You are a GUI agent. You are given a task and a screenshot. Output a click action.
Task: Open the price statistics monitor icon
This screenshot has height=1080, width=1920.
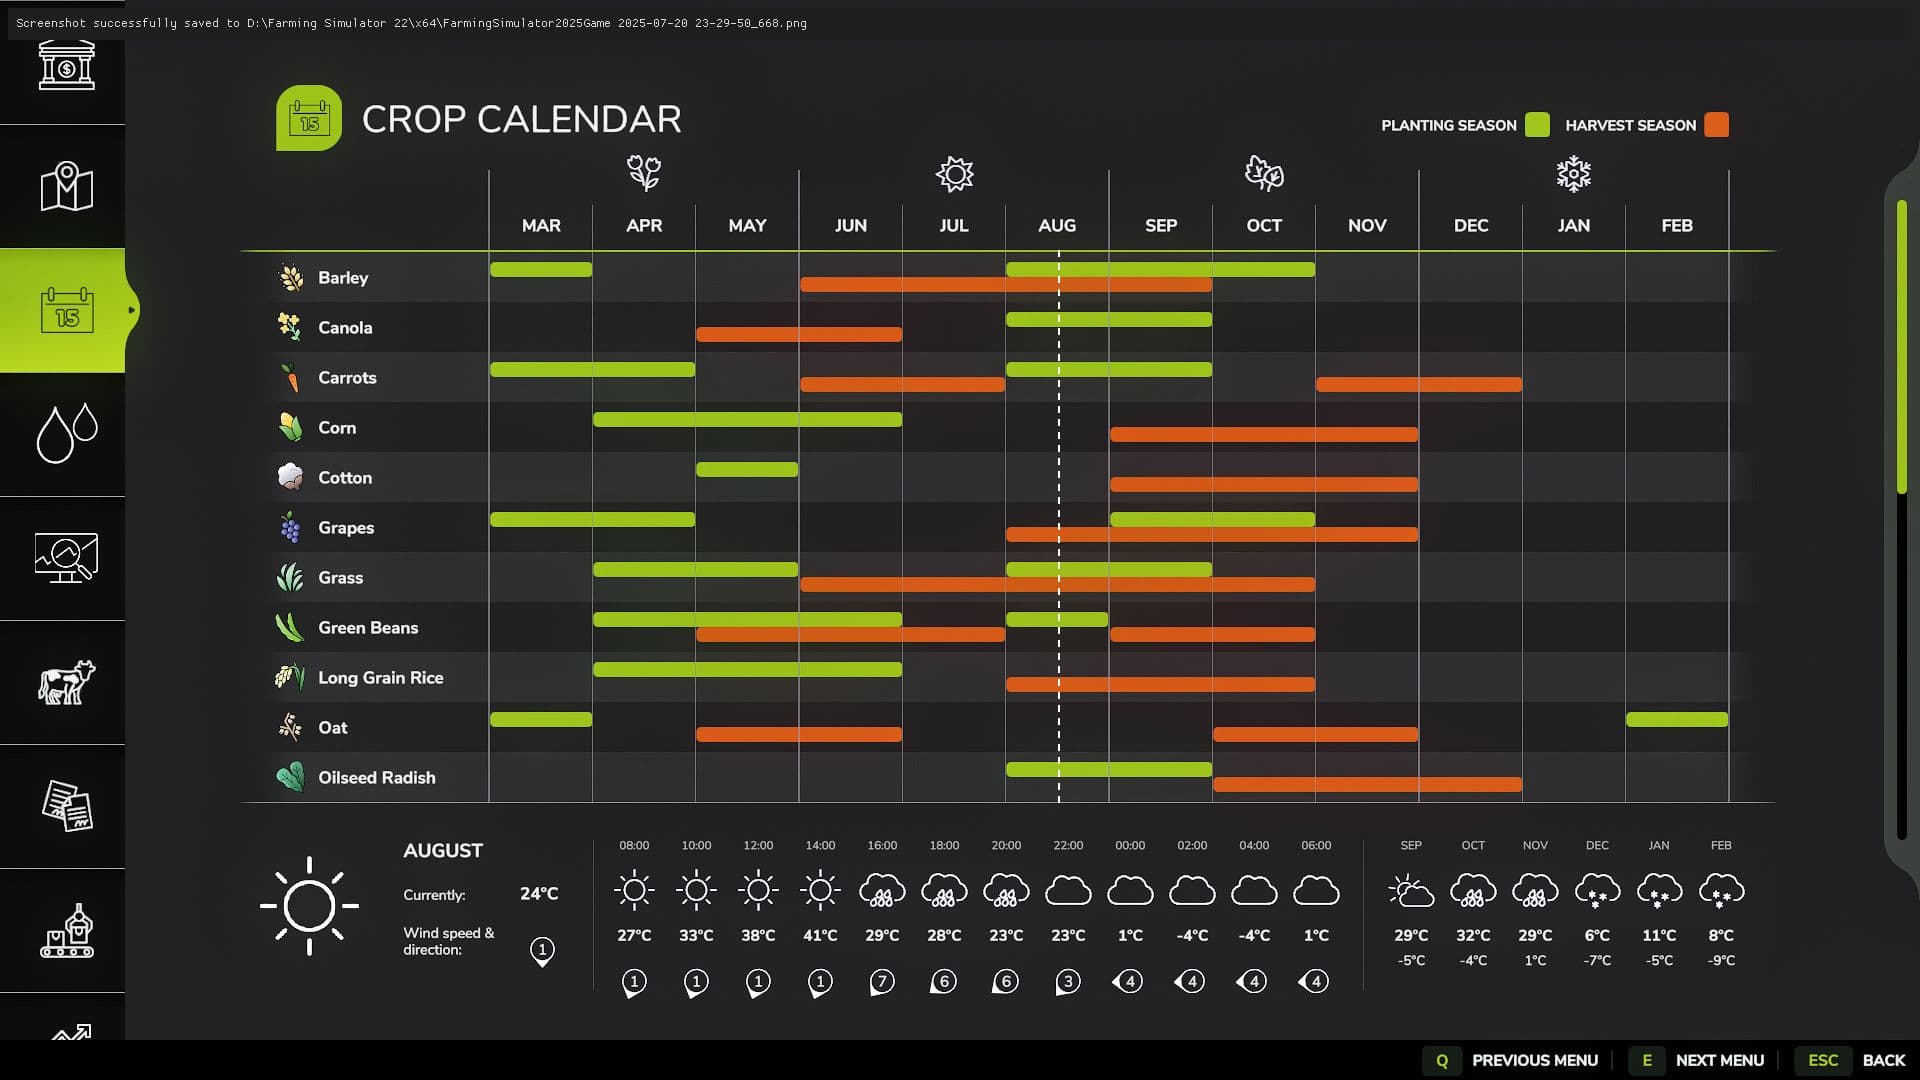click(66, 558)
